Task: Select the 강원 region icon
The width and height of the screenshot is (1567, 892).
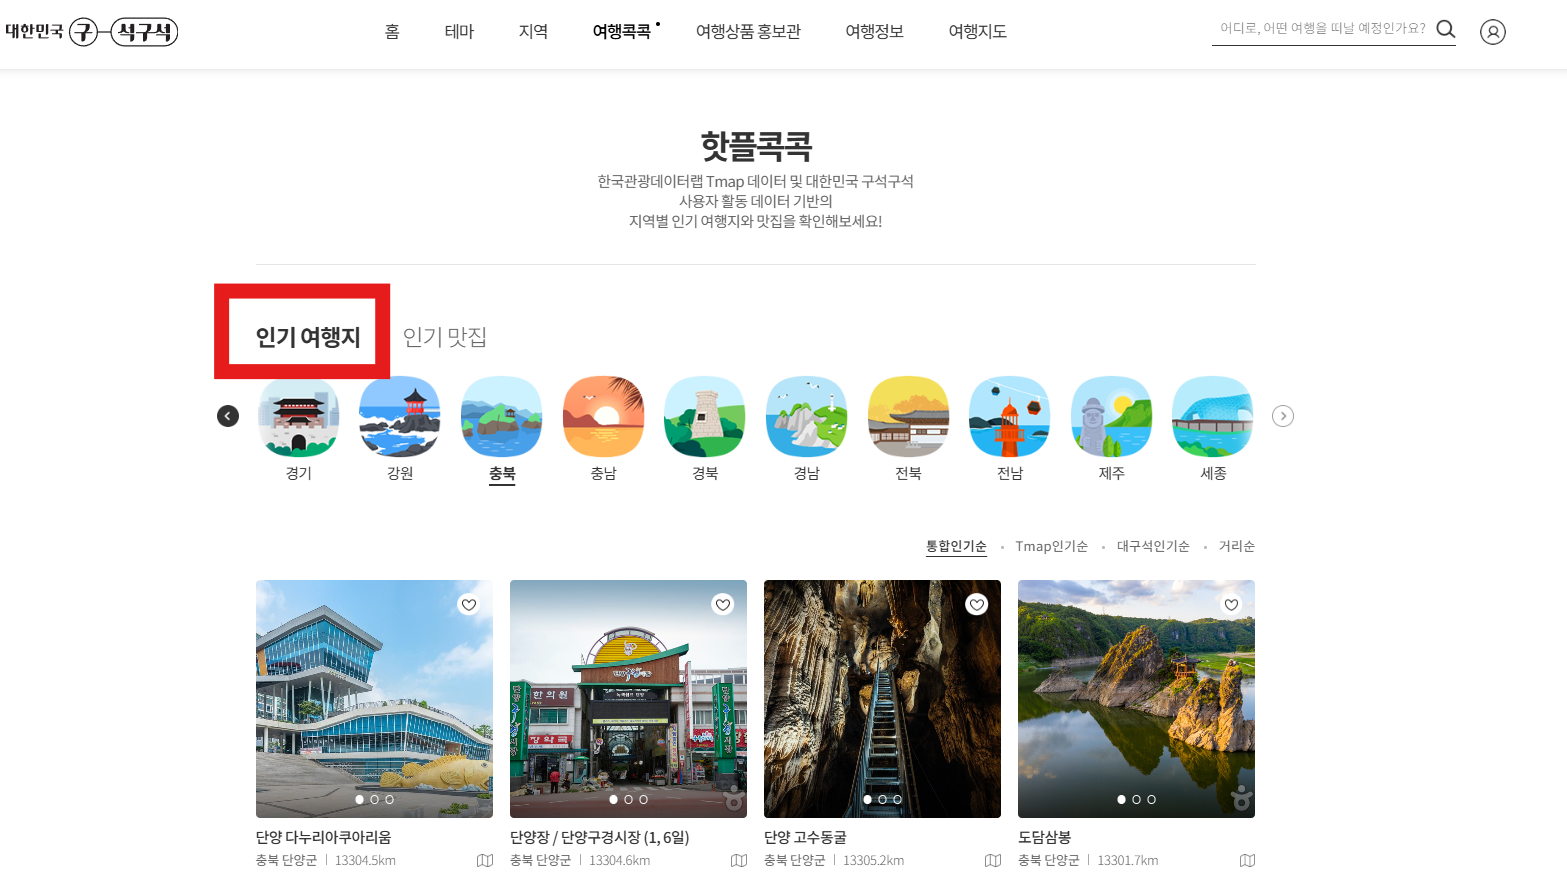Action: [x=399, y=416]
